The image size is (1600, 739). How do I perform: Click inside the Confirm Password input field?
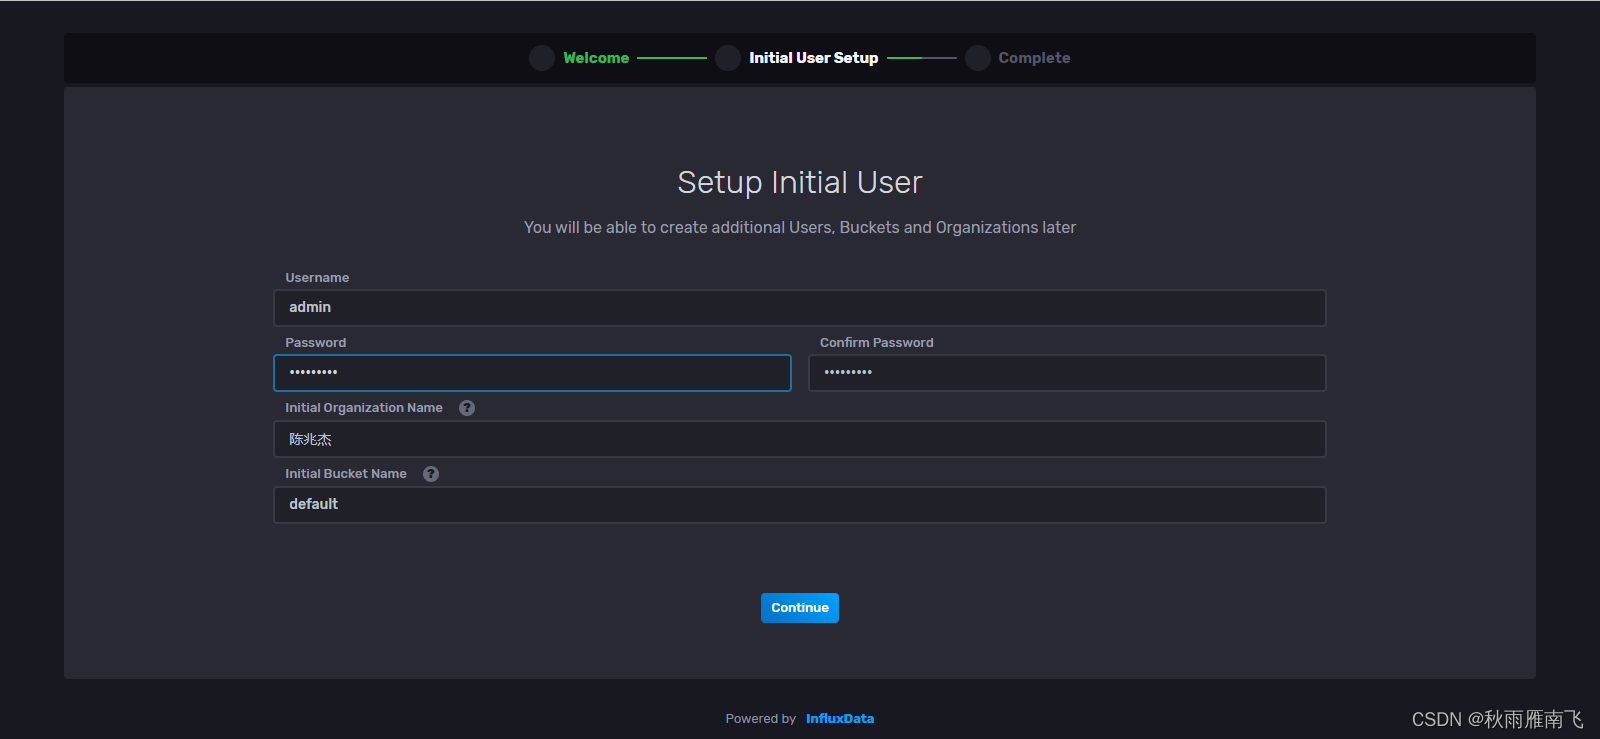(x=1067, y=373)
